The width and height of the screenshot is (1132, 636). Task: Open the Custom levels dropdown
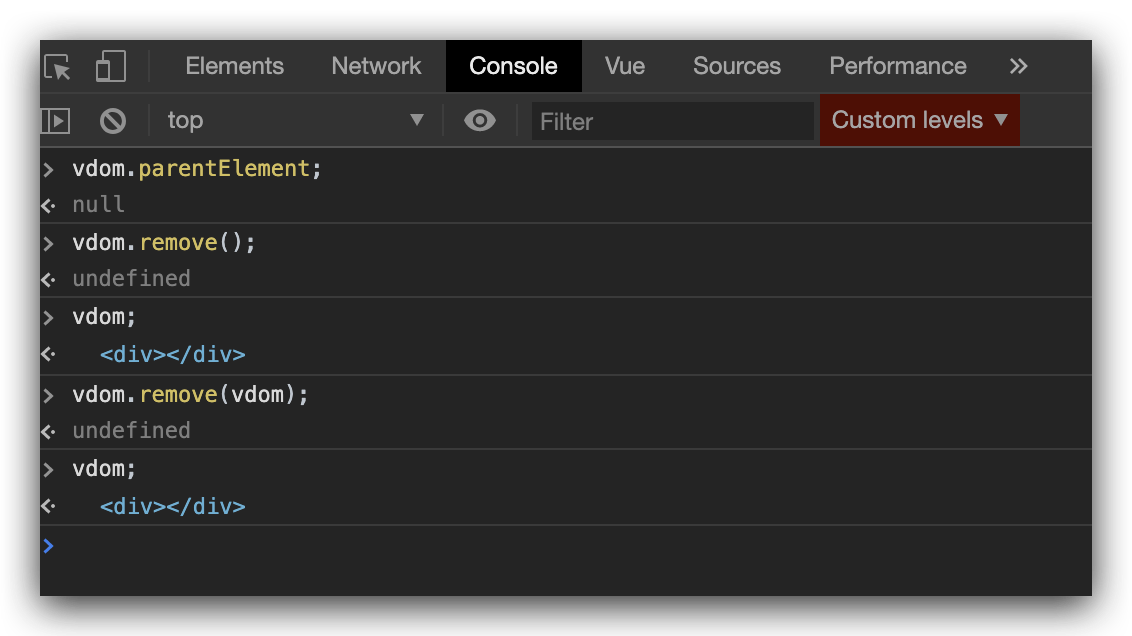[919, 121]
